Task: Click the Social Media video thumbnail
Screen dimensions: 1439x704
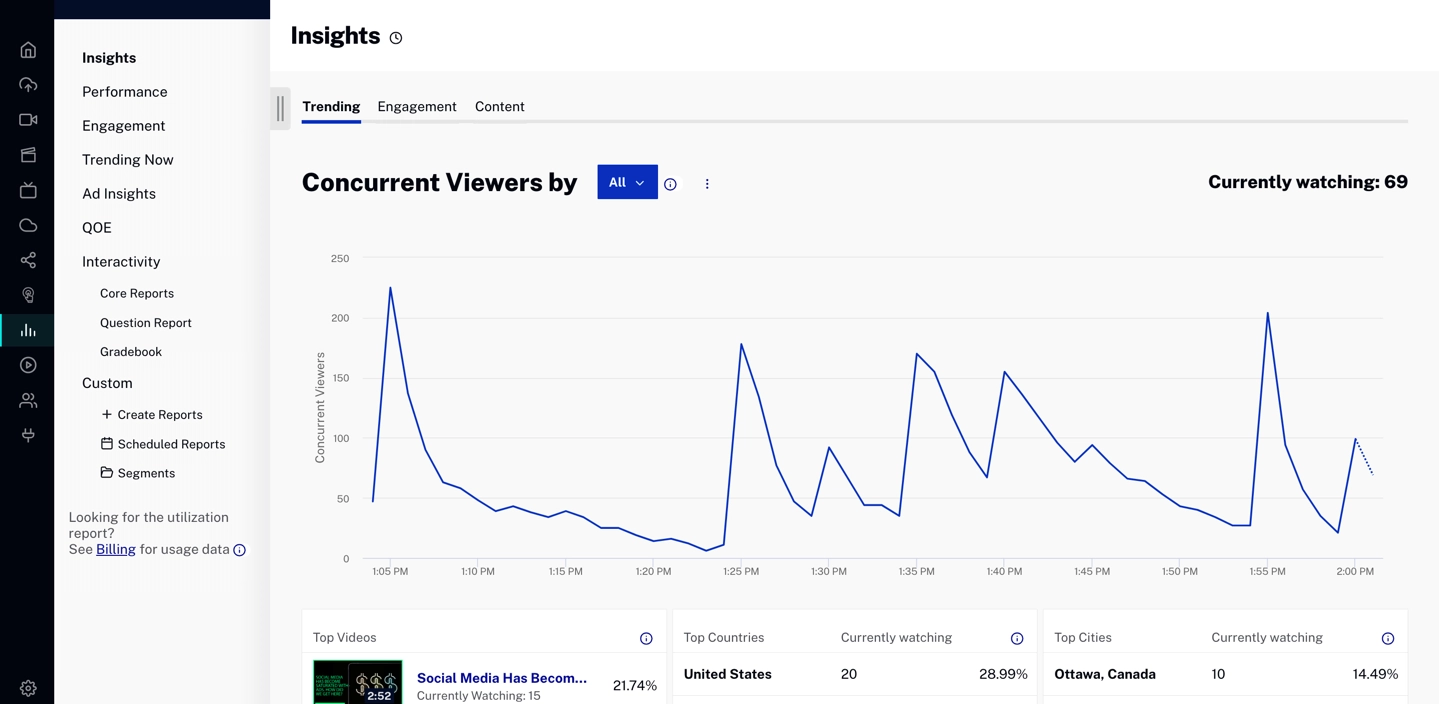Action: (x=357, y=681)
